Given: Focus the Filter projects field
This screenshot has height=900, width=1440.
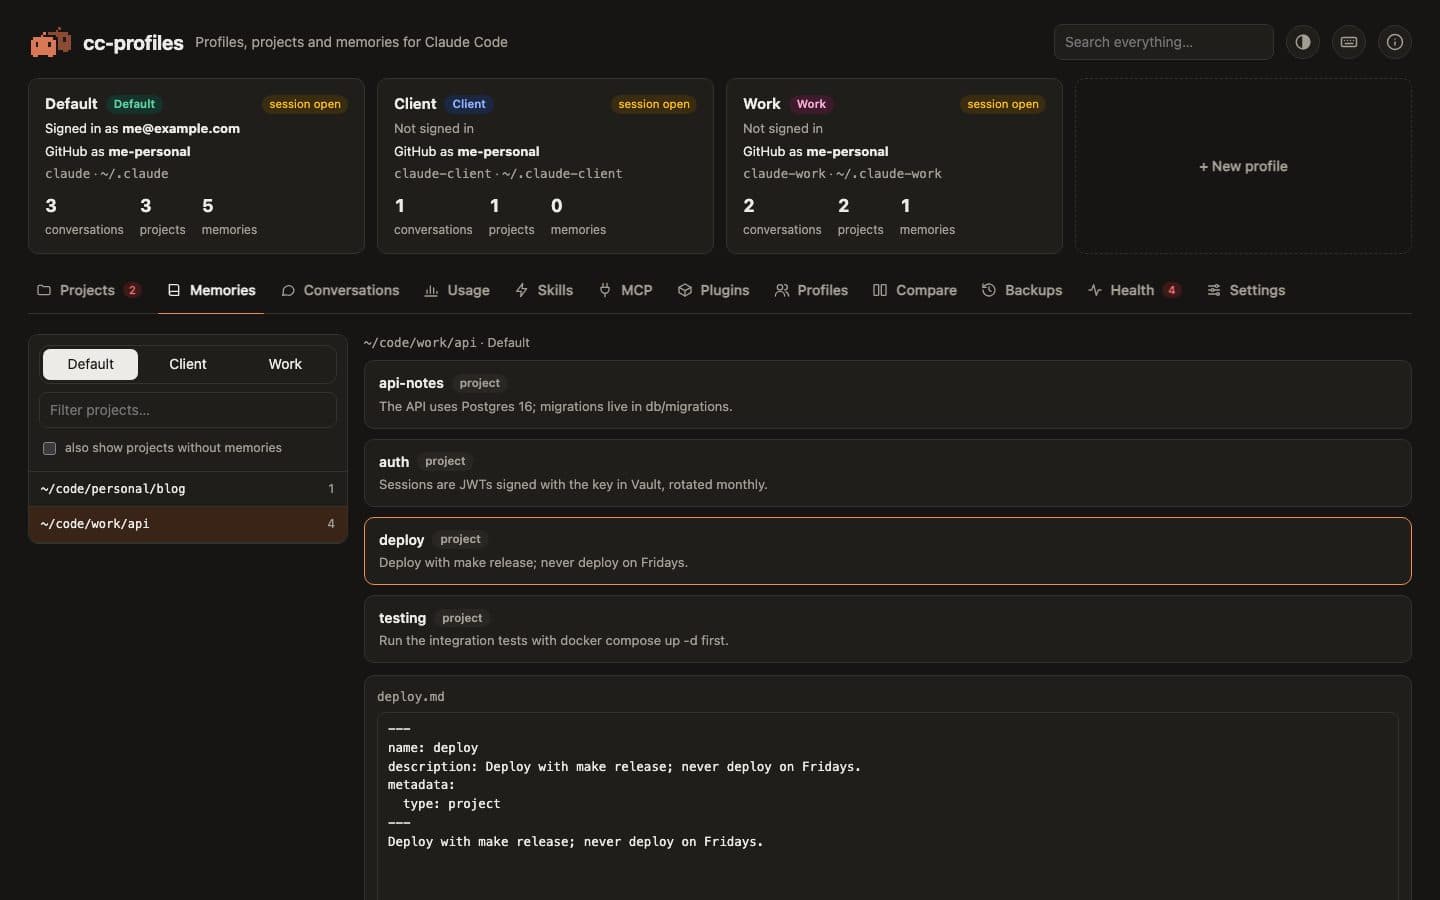Looking at the screenshot, I should (x=188, y=410).
